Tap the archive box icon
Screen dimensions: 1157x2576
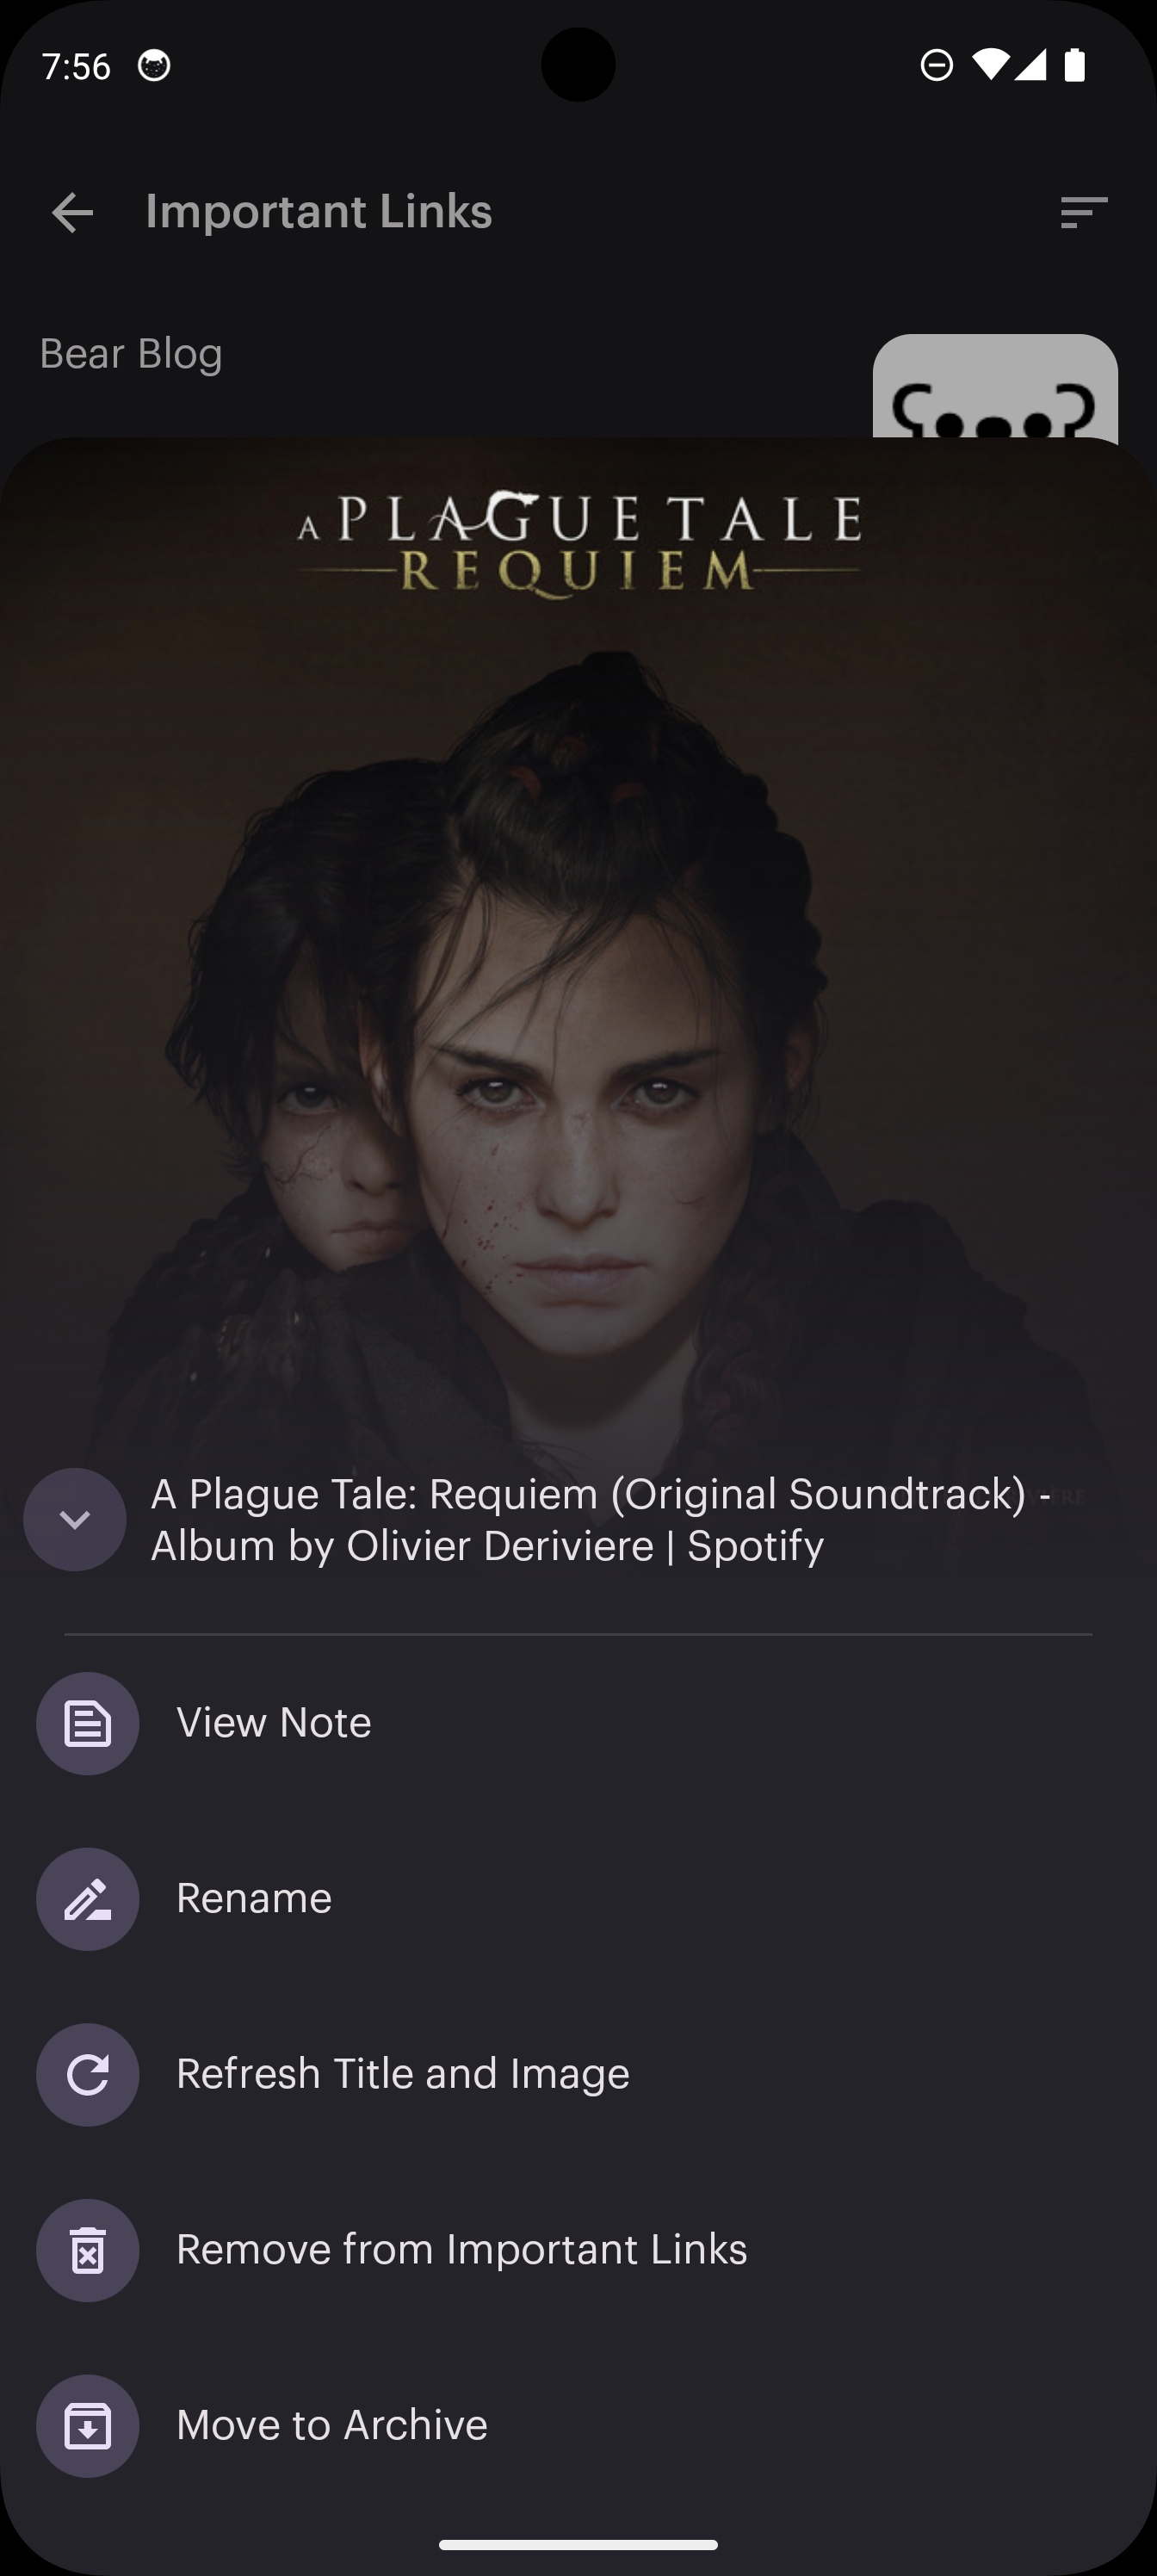pos(88,2425)
